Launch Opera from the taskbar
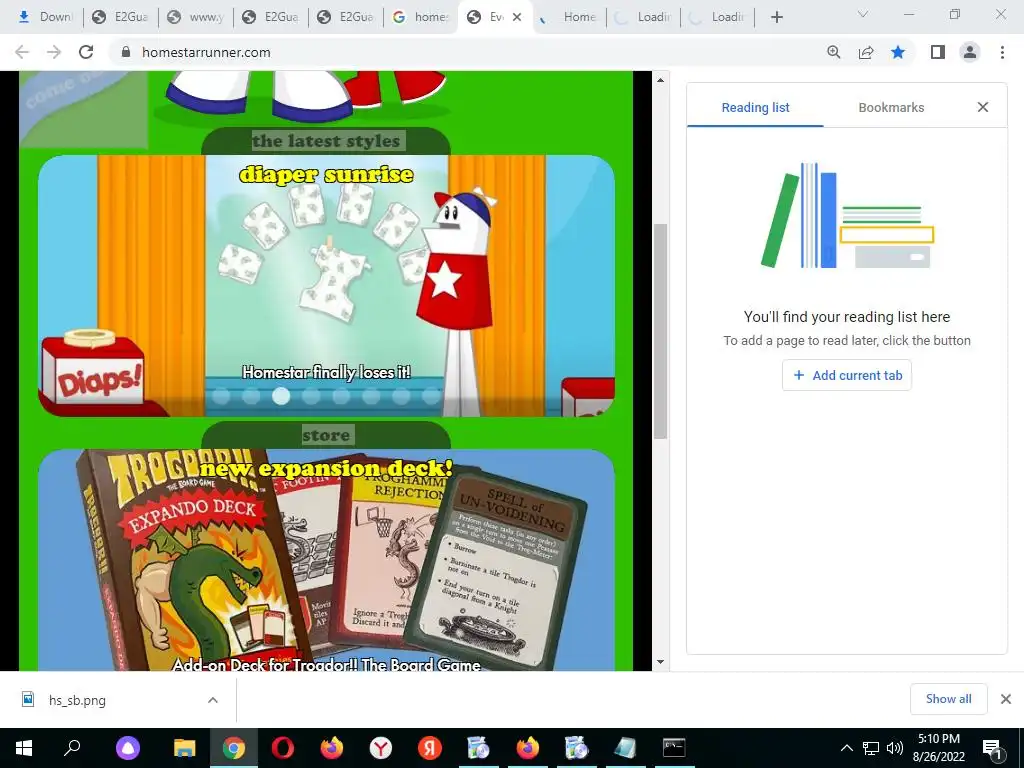Image resolution: width=1024 pixels, height=768 pixels. tap(283, 748)
